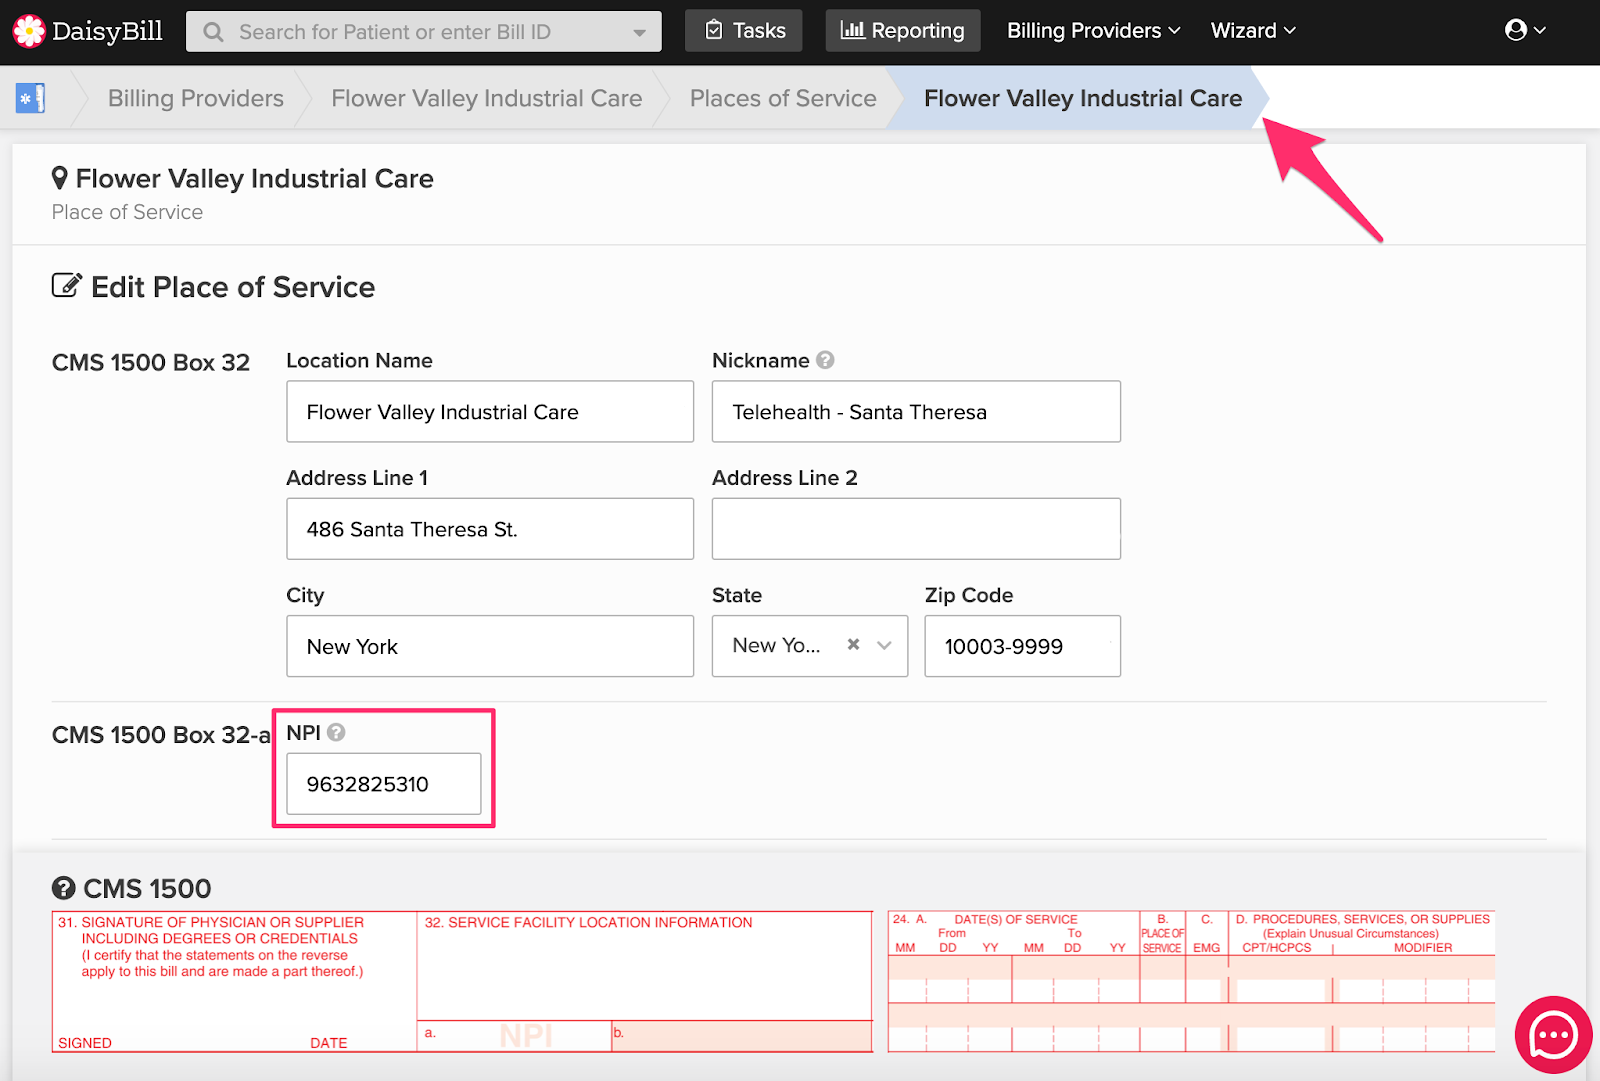The width and height of the screenshot is (1600, 1081).
Task: Click the Tasks clipboard icon
Action: (714, 30)
